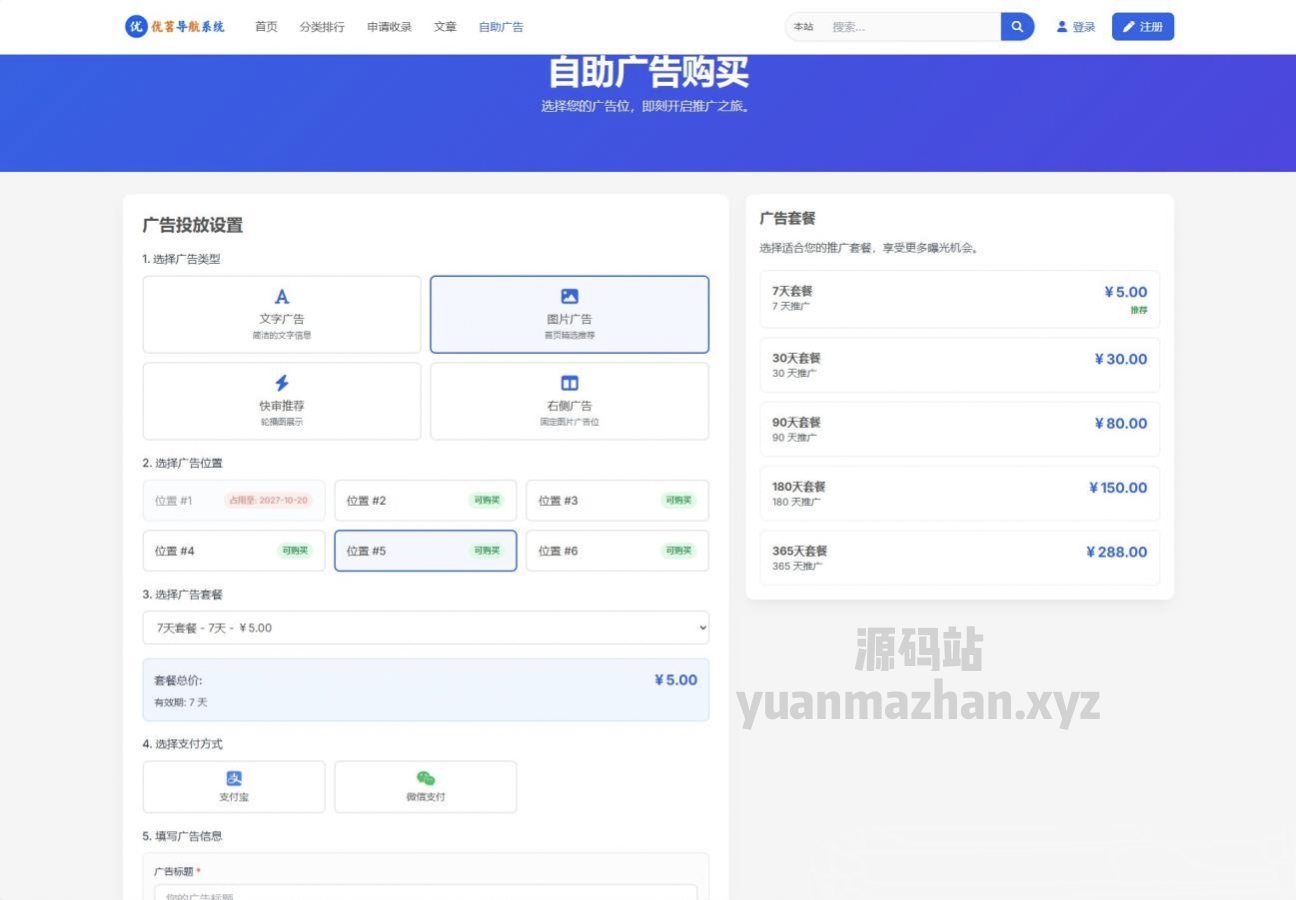1296x900 pixels.
Task: Open the 选择广告套餐 dropdown
Action: [425, 628]
